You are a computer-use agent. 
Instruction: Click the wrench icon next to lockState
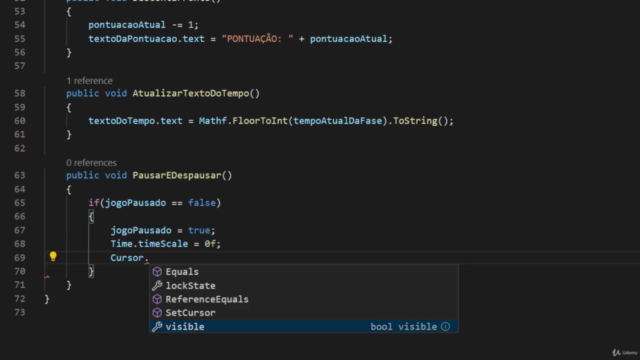(x=157, y=286)
